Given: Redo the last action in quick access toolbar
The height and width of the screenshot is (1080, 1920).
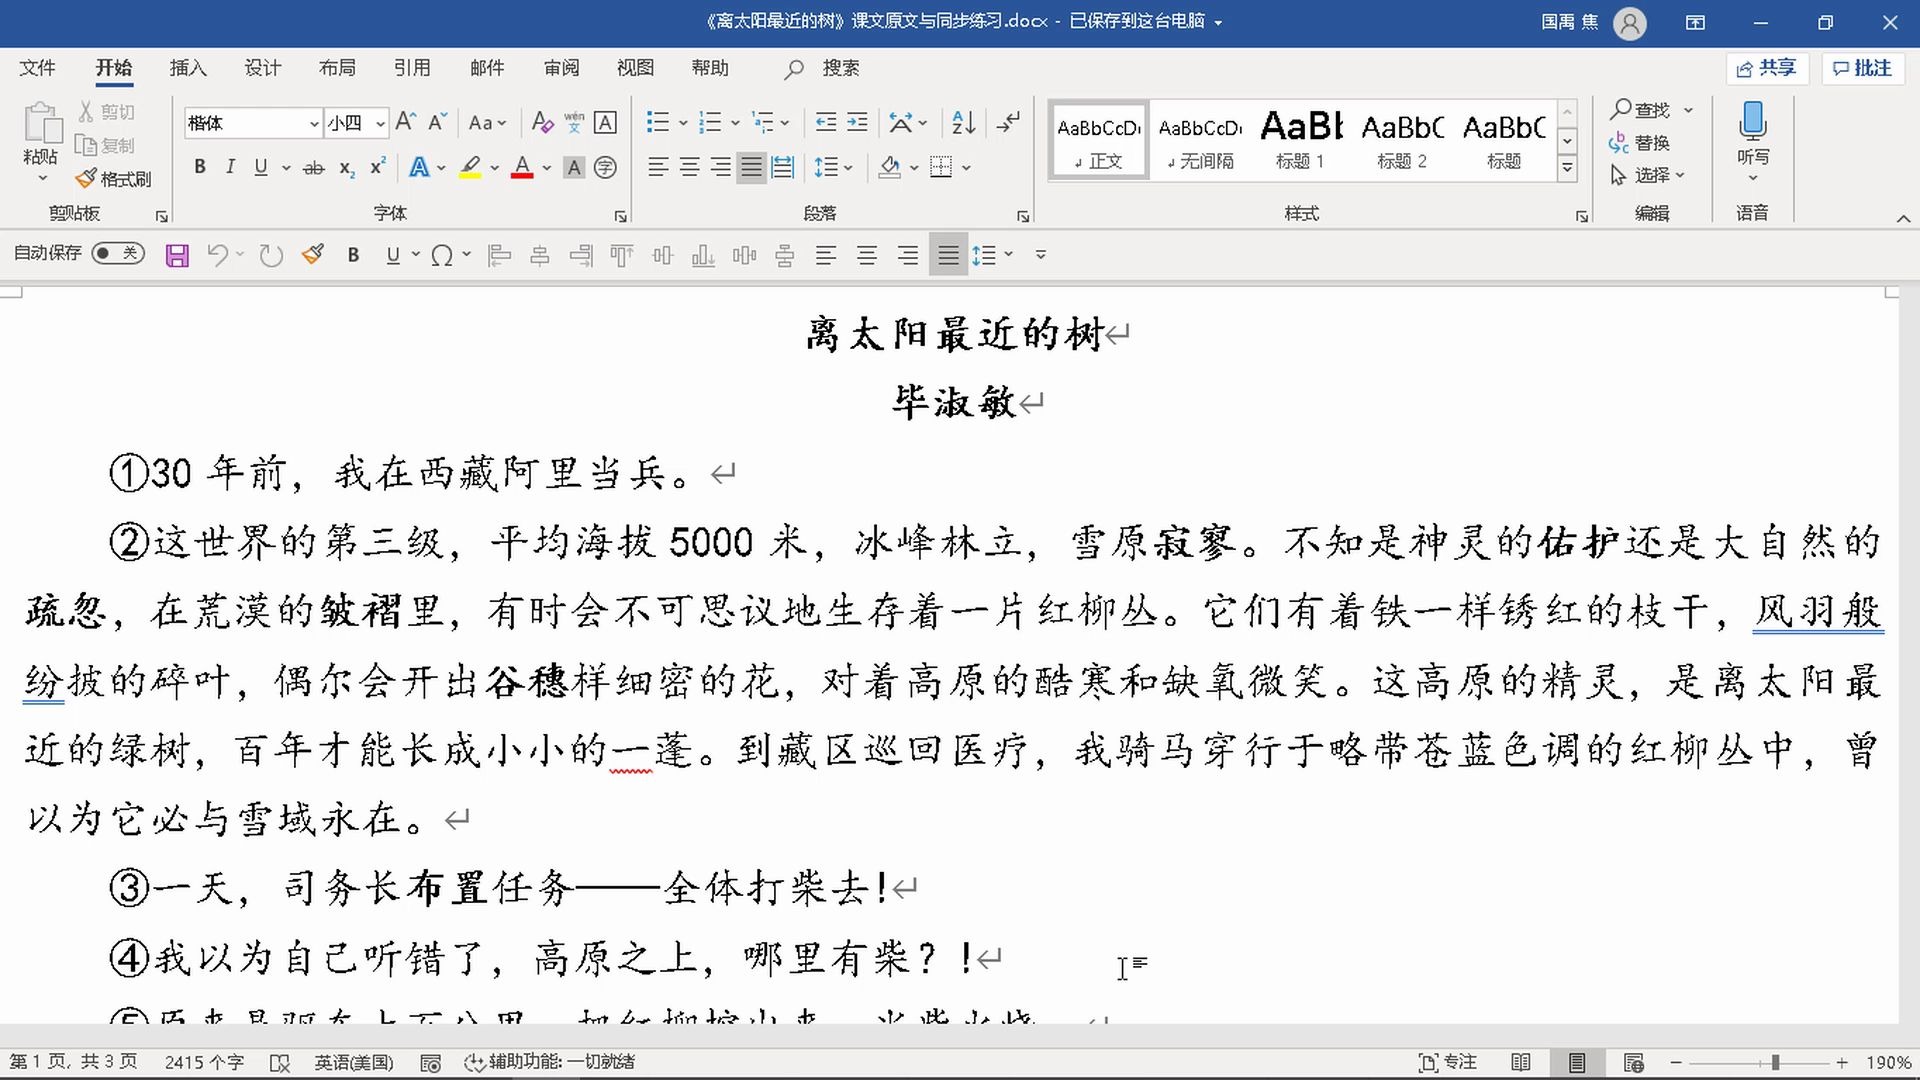Looking at the screenshot, I should pyautogui.click(x=271, y=256).
